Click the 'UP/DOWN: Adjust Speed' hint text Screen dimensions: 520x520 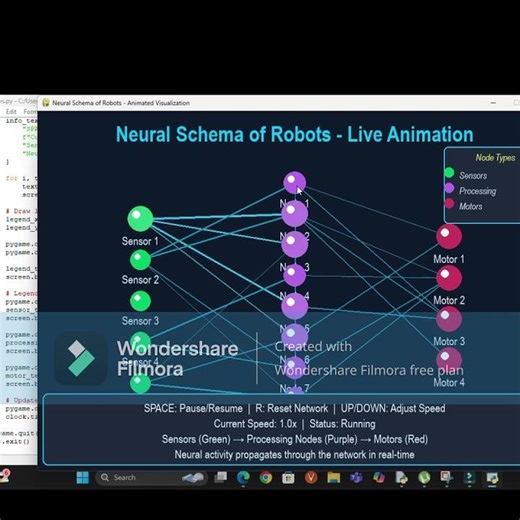pos(393,408)
